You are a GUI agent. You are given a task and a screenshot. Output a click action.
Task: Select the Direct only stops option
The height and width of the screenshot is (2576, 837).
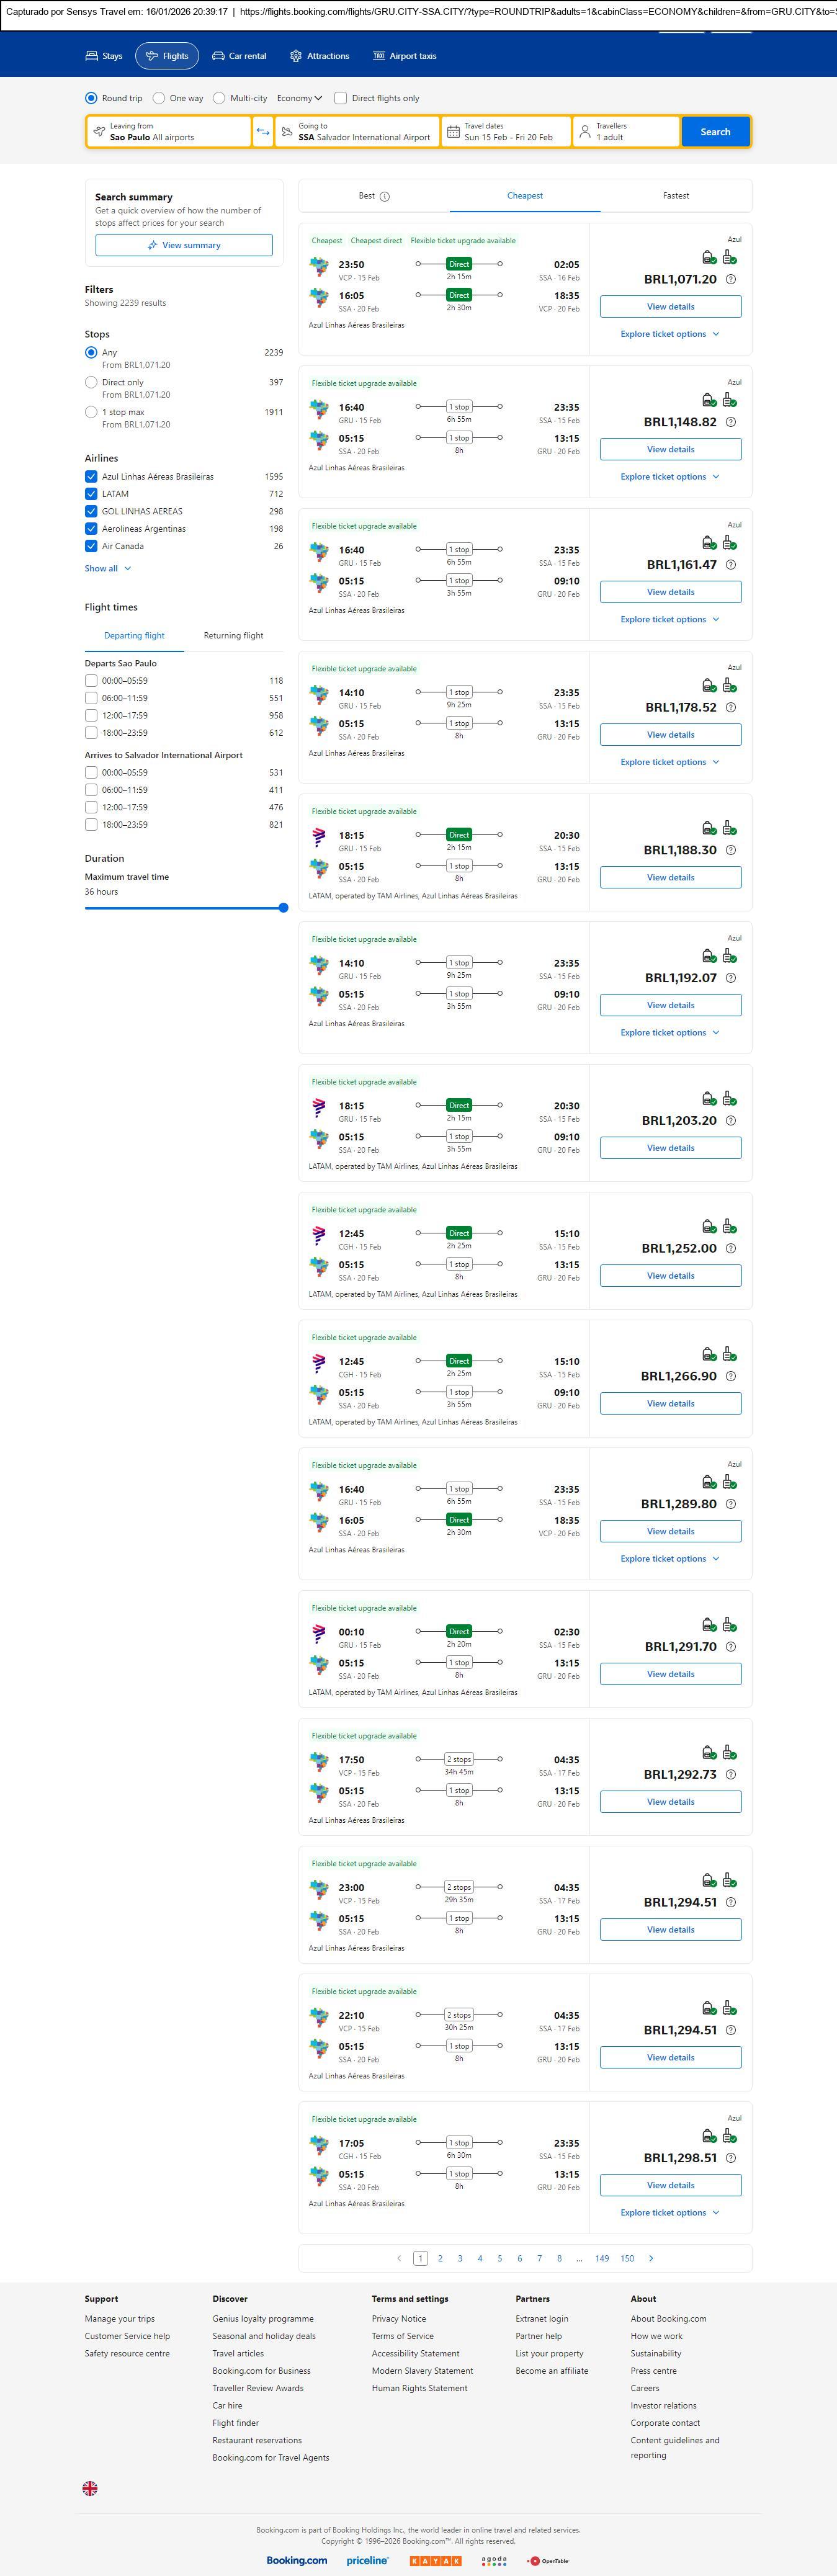91,383
